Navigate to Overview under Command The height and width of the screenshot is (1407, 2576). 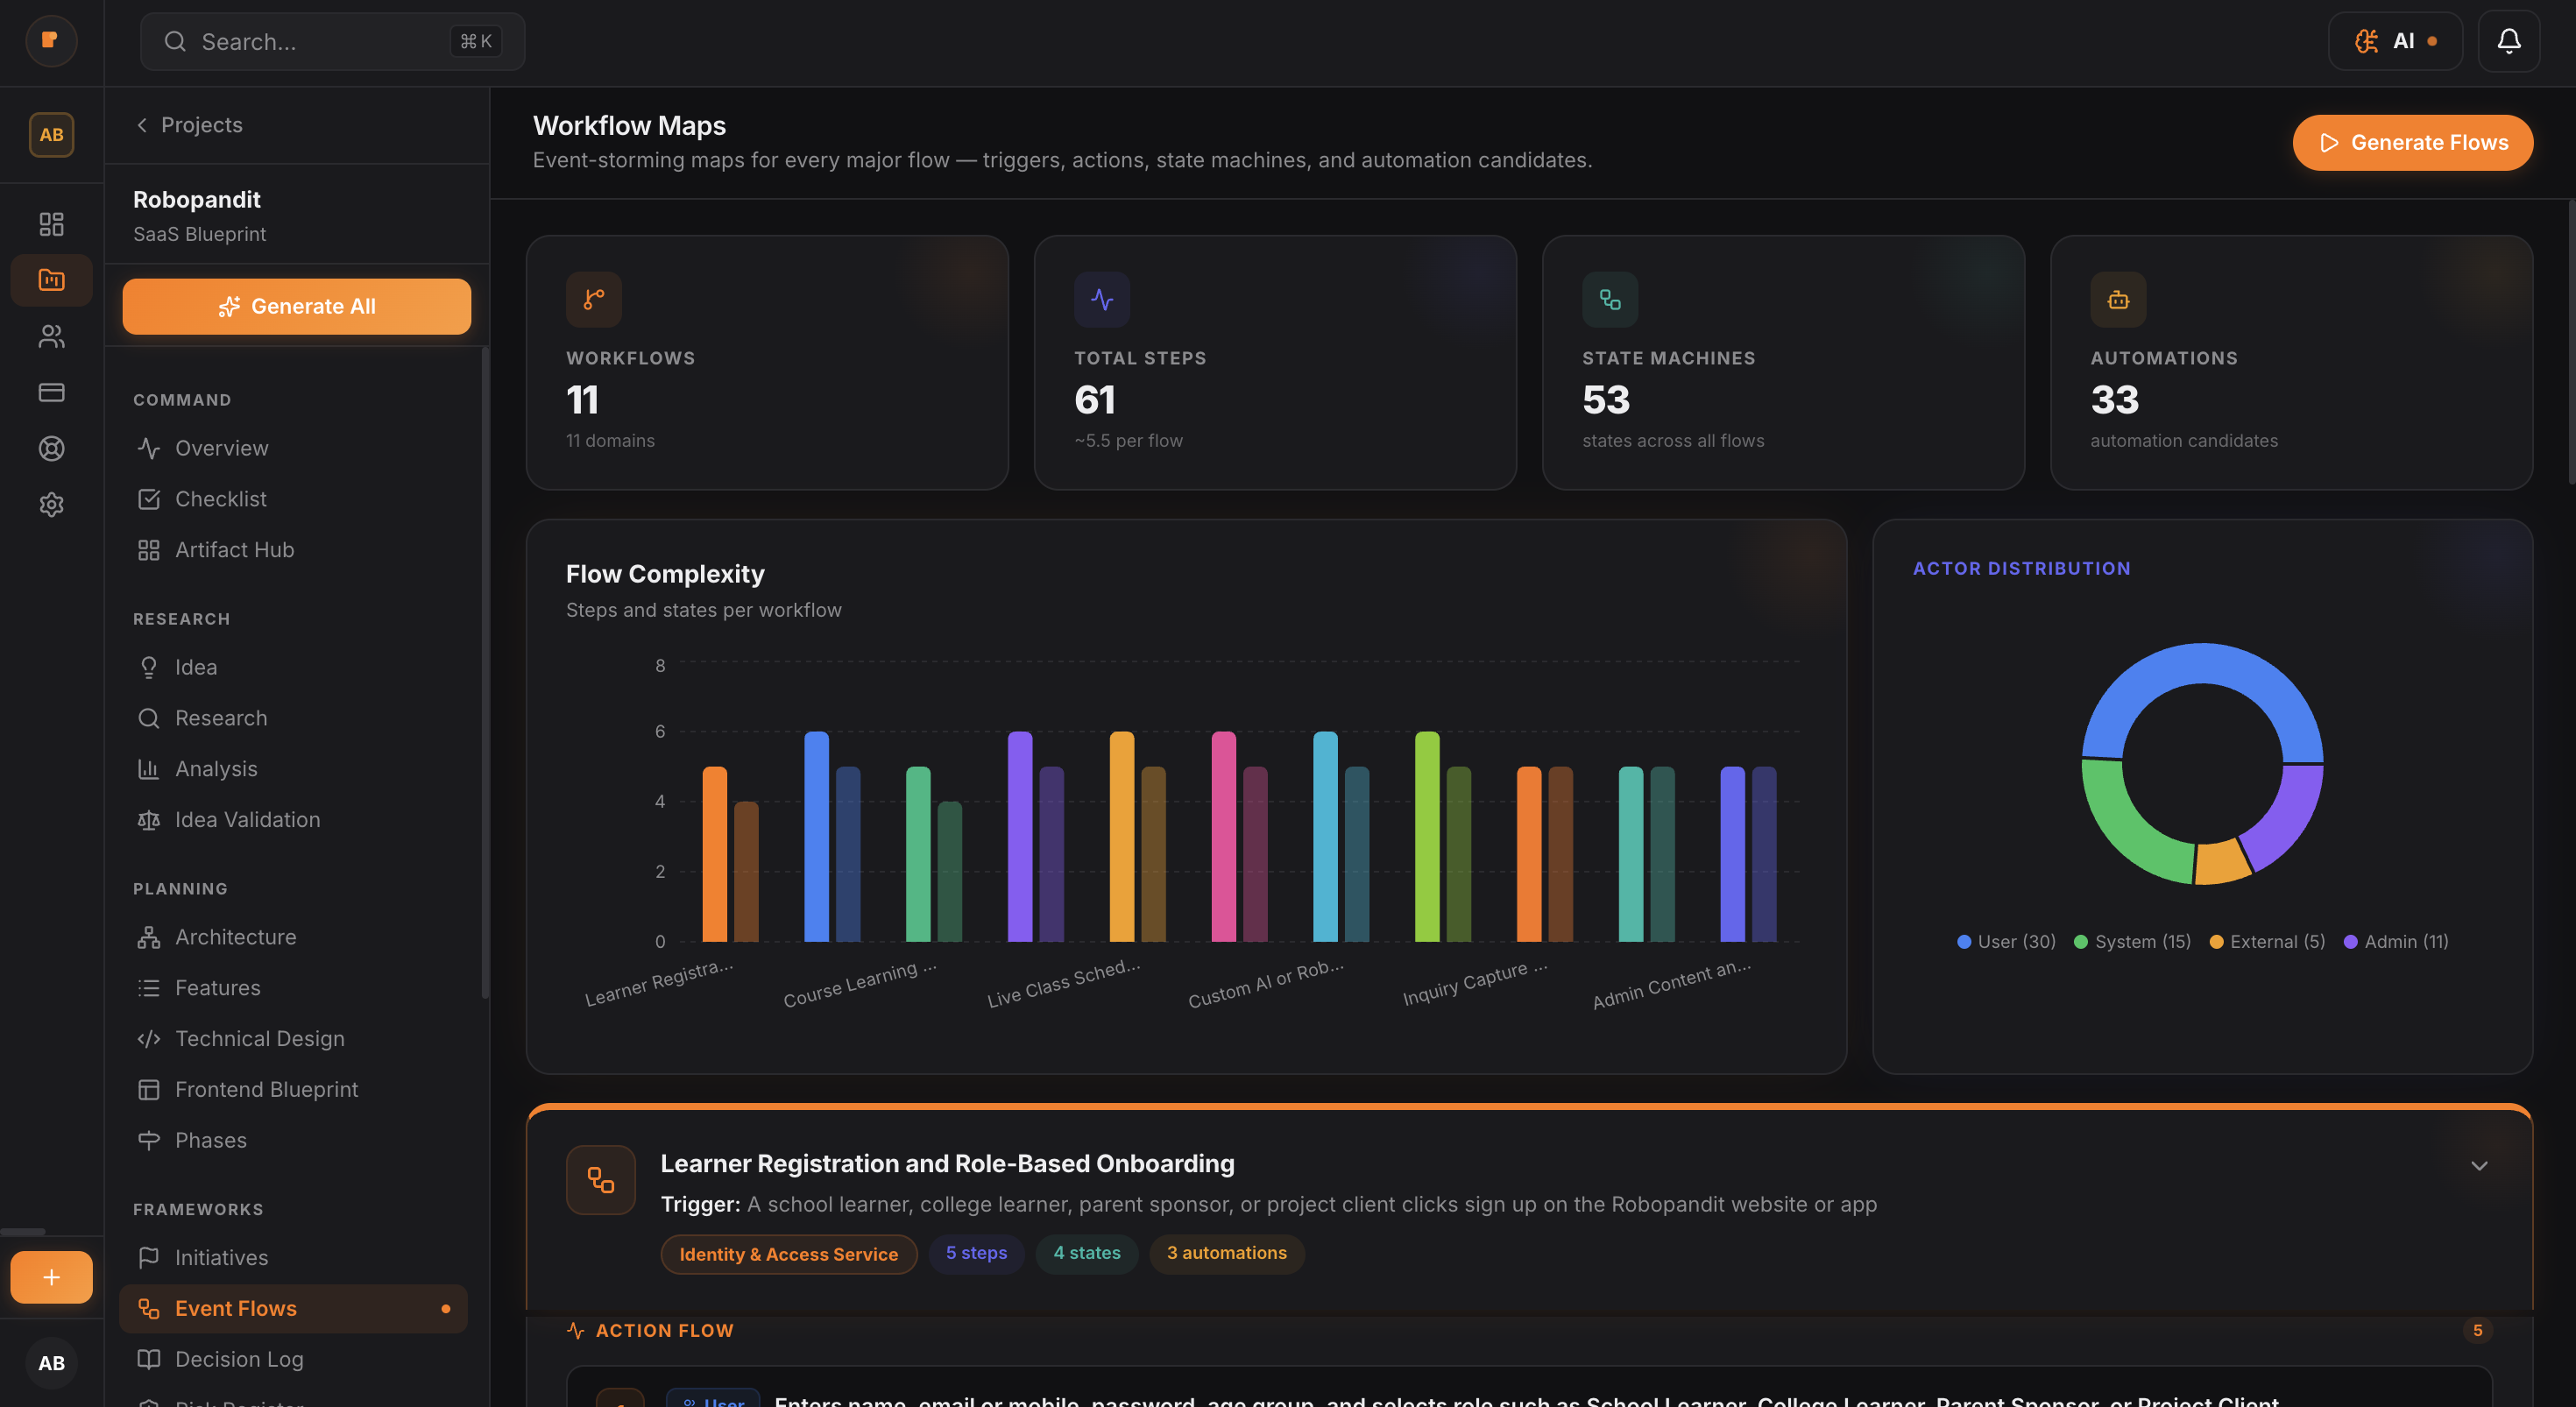[x=221, y=448]
